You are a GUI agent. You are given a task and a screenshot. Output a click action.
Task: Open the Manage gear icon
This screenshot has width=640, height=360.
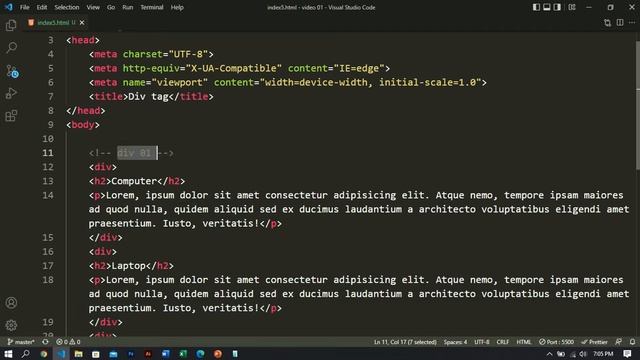coord(11,325)
